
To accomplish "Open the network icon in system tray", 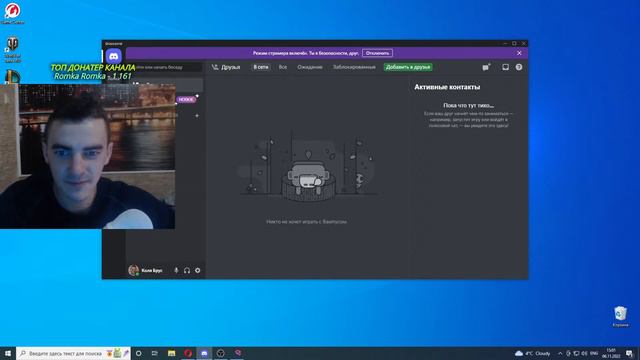I will point(576,353).
